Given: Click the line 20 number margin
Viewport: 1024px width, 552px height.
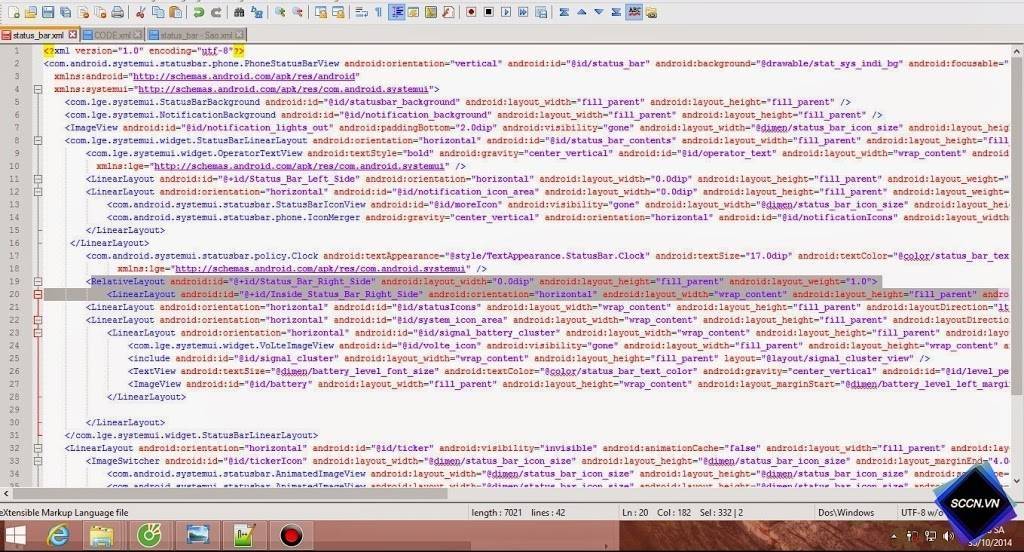Looking at the screenshot, I should [x=16, y=295].
